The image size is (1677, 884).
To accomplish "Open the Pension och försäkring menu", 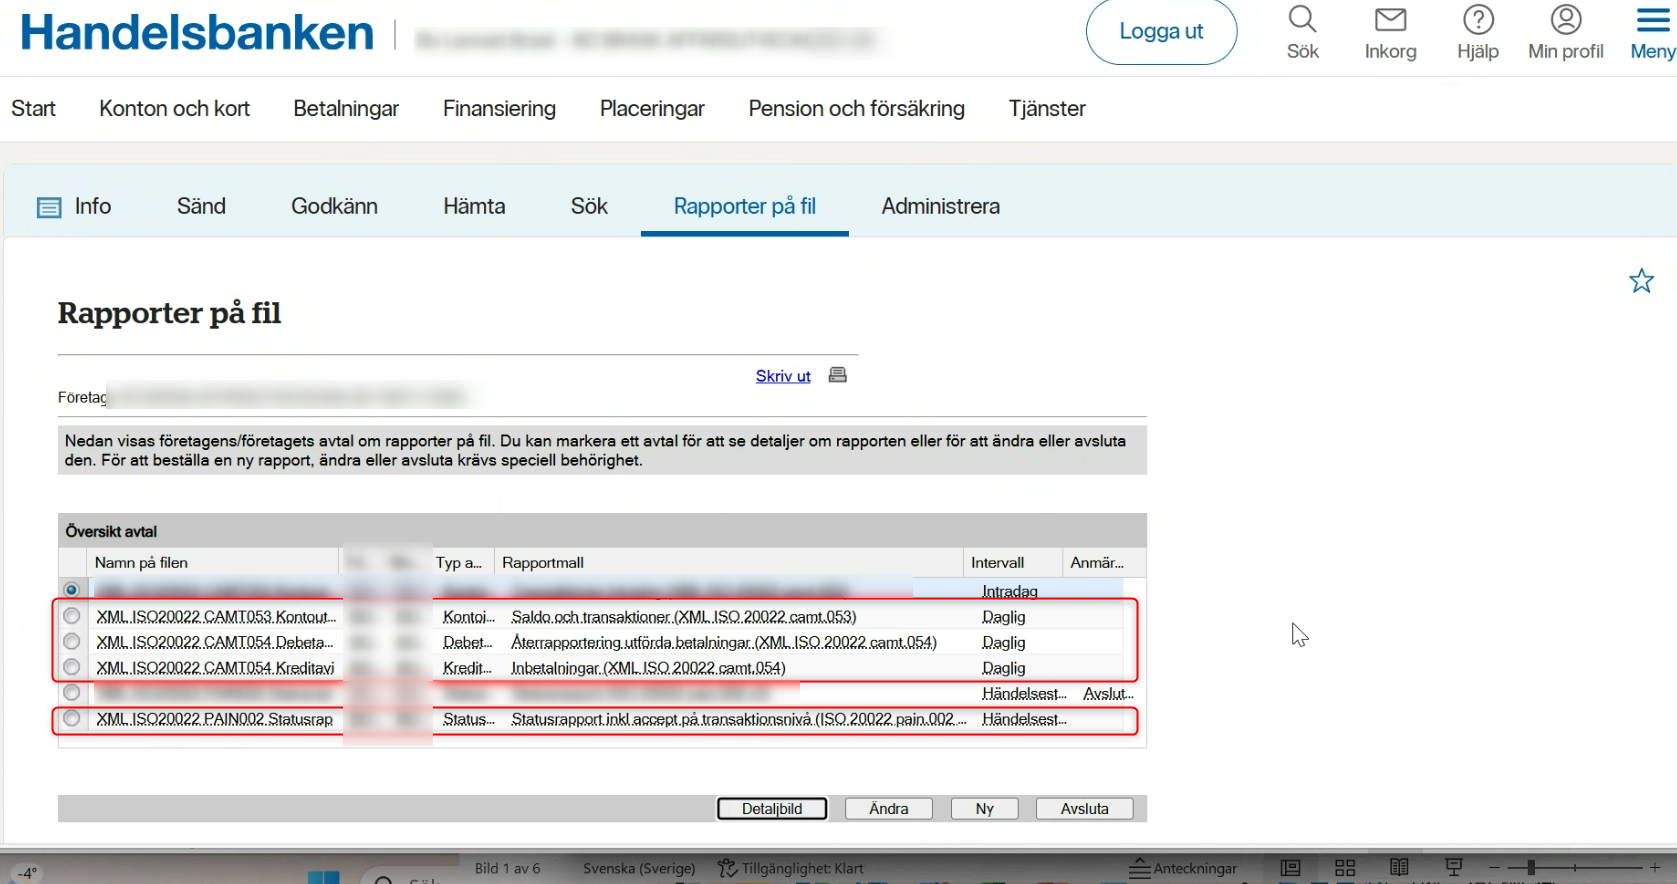I will click(x=856, y=109).
